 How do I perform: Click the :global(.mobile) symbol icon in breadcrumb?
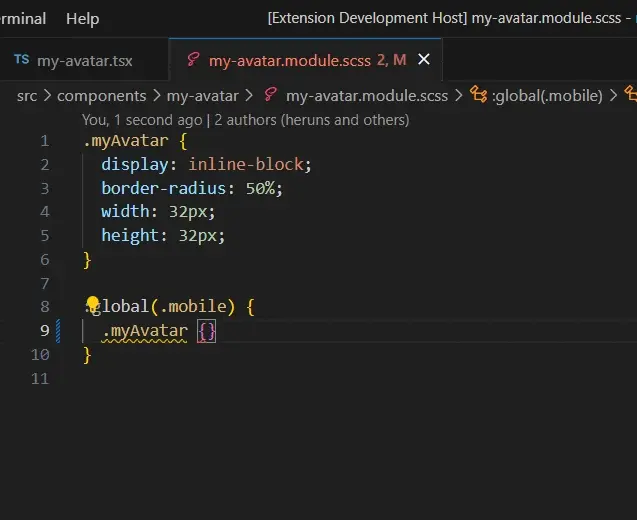[479, 96]
